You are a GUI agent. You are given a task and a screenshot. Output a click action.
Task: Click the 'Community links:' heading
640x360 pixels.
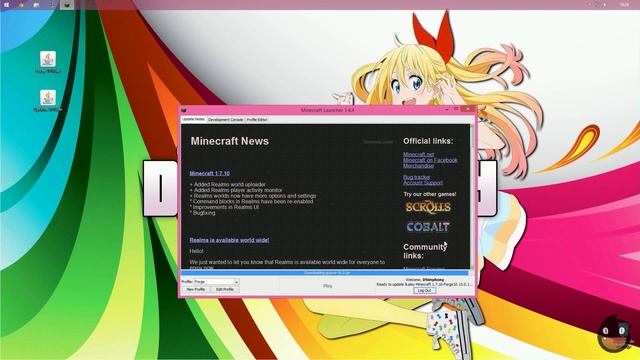[x=424, y=251]
